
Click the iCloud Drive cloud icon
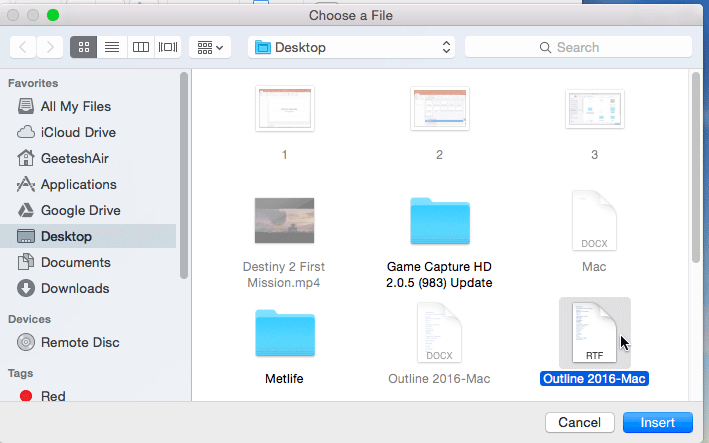pyautogui.click(x=26, y=132)
